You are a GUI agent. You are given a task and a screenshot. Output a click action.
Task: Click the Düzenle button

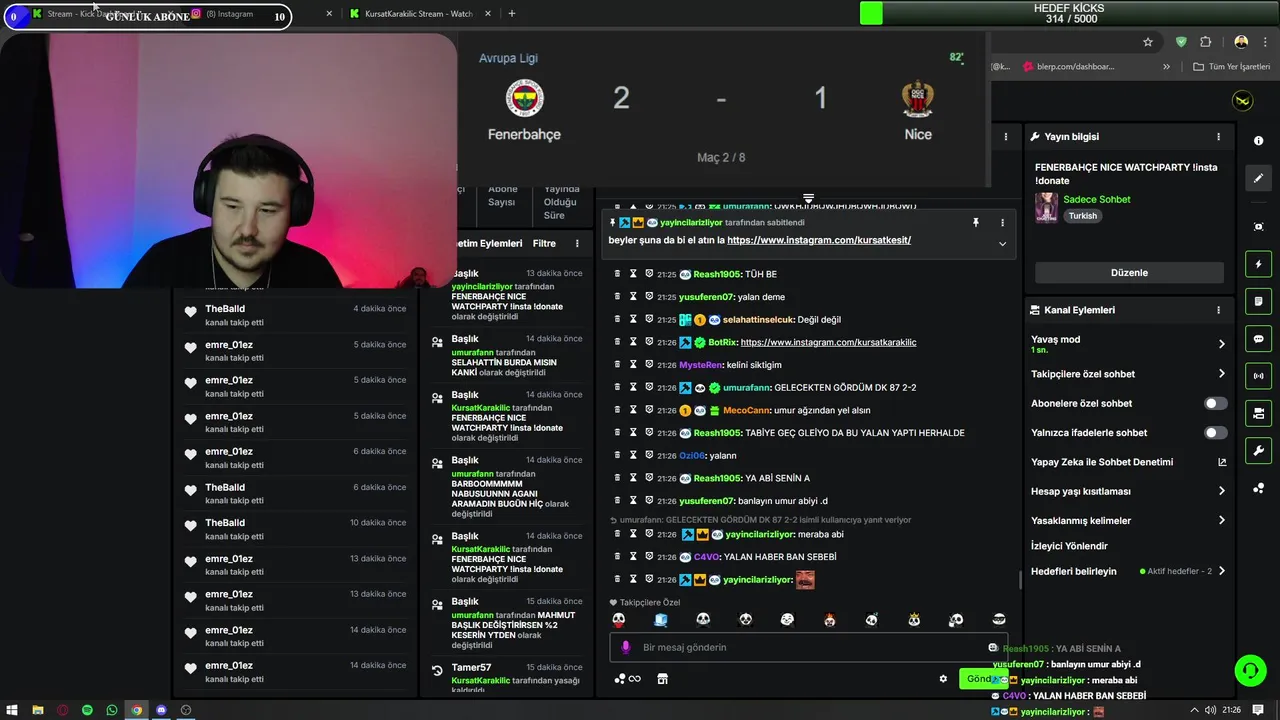[1129, 273]
